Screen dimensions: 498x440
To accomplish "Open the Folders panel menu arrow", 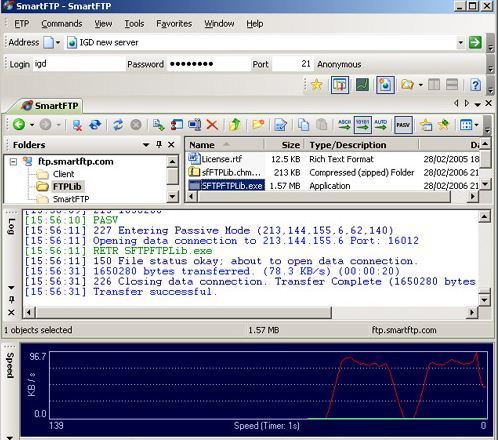I will coord(146,145).
